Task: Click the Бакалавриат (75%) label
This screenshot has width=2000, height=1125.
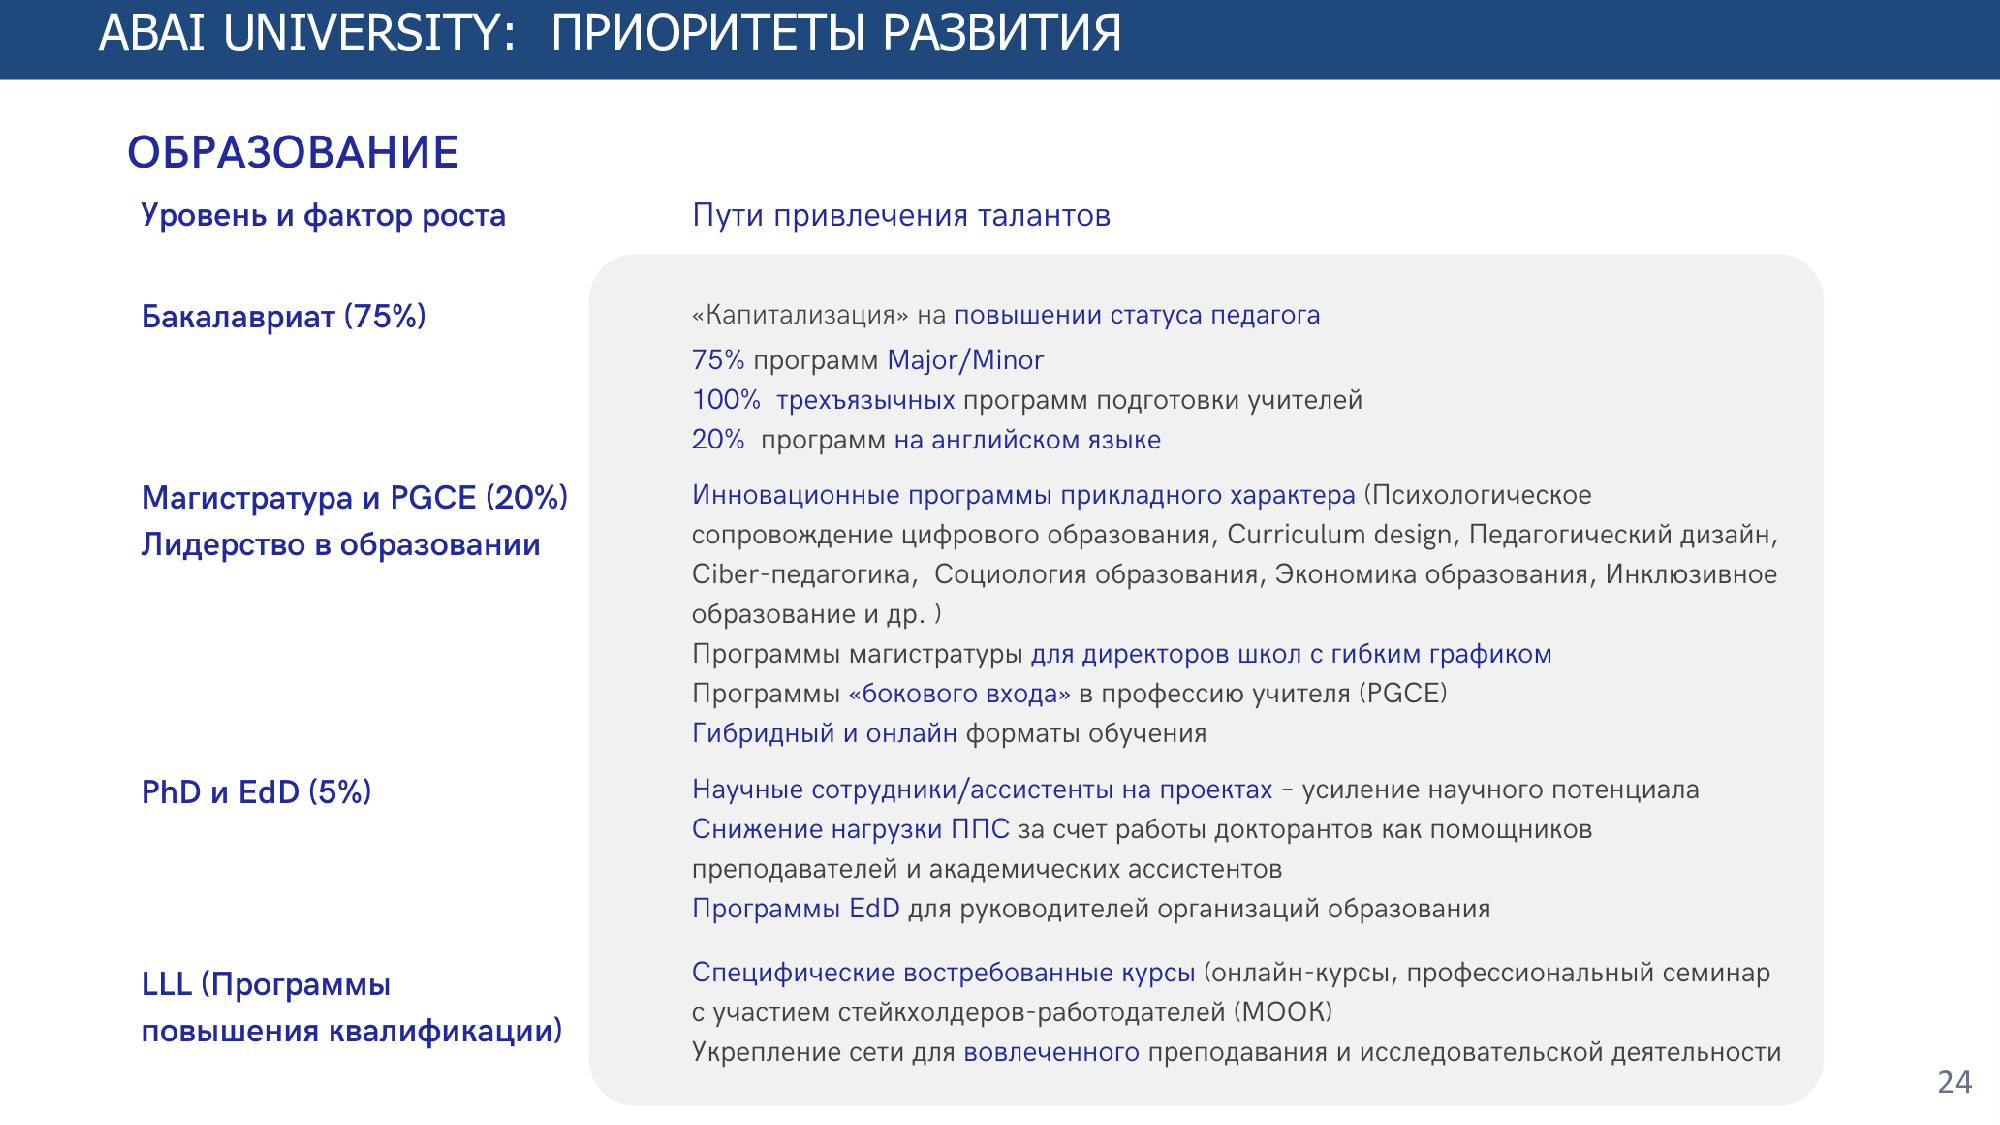Action: [284, 317]
